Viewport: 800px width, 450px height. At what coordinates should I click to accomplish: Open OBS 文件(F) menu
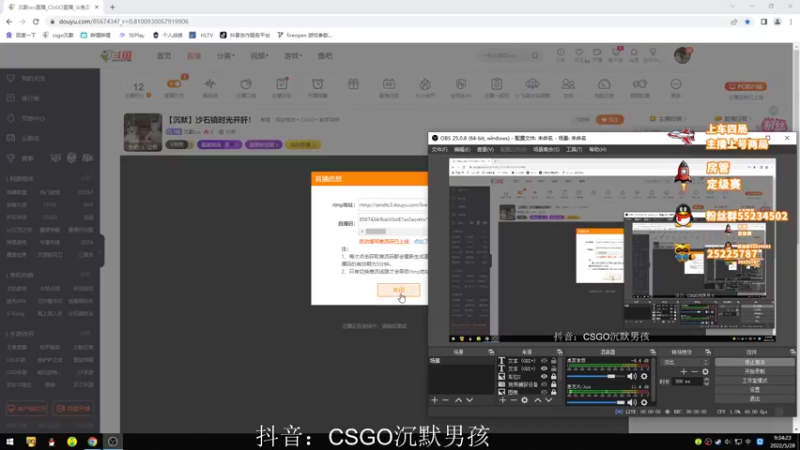click(439, 149)
